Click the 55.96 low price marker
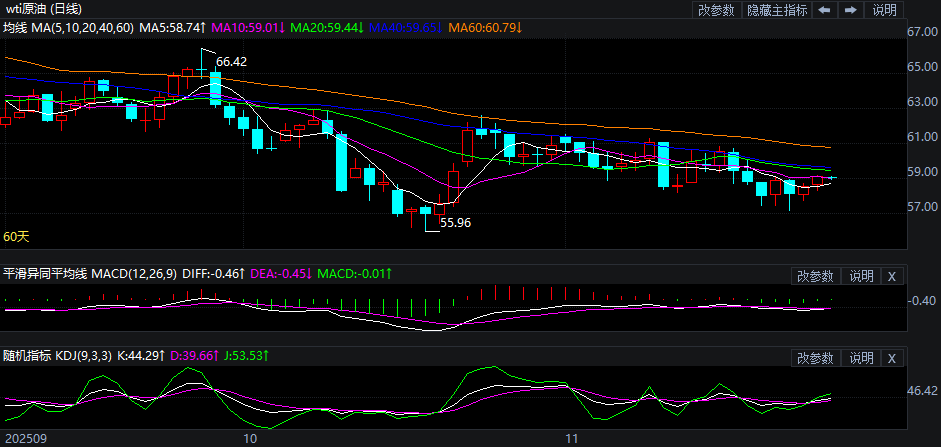The image size is (941, 447). pos(455,222)
